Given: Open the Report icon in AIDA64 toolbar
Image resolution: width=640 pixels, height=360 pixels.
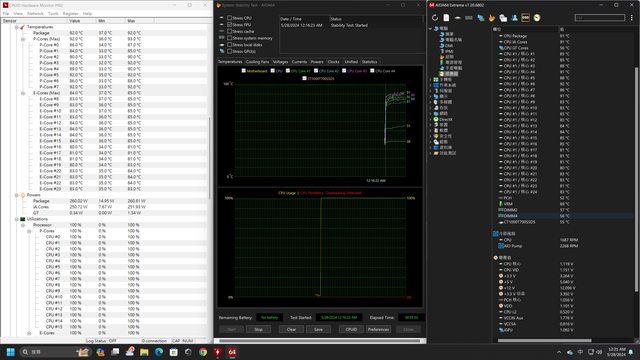Looking at the screenshot, I should [x=446, y=18].
